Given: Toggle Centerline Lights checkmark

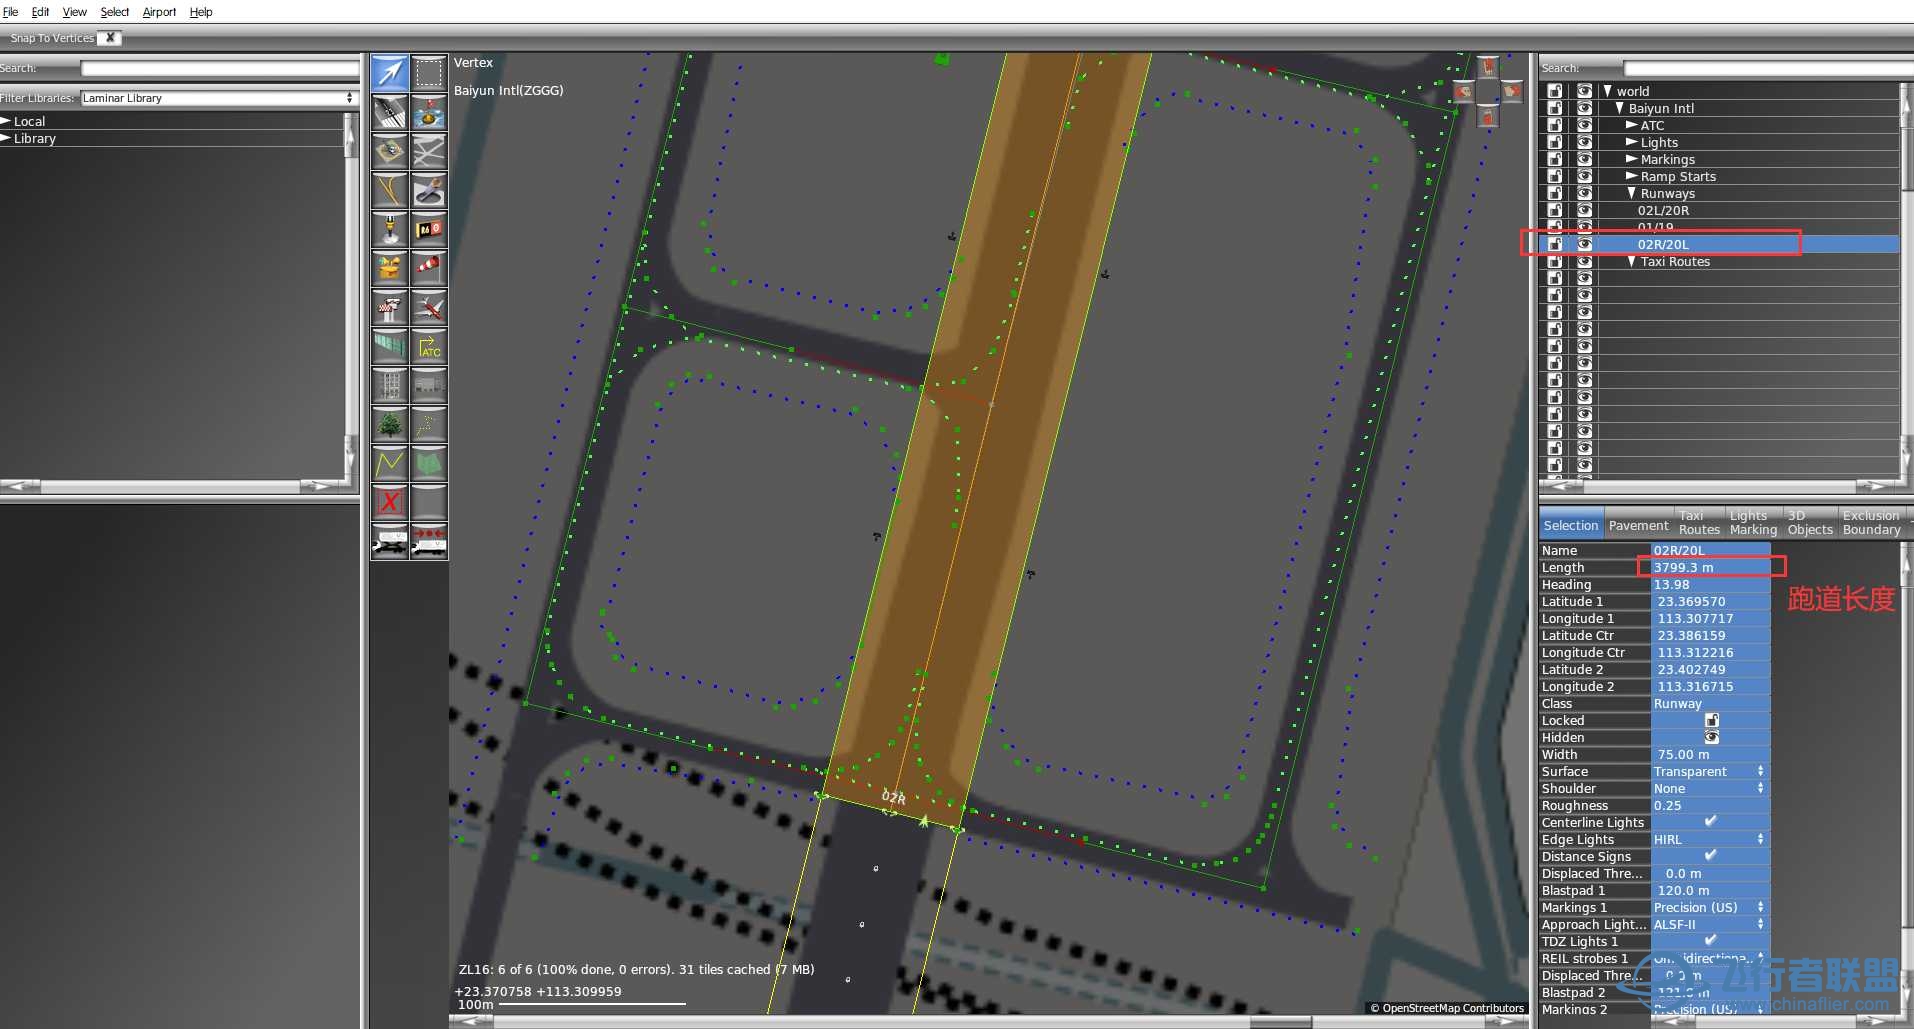Looking at the screenshot, I should tap(1710, 822).
